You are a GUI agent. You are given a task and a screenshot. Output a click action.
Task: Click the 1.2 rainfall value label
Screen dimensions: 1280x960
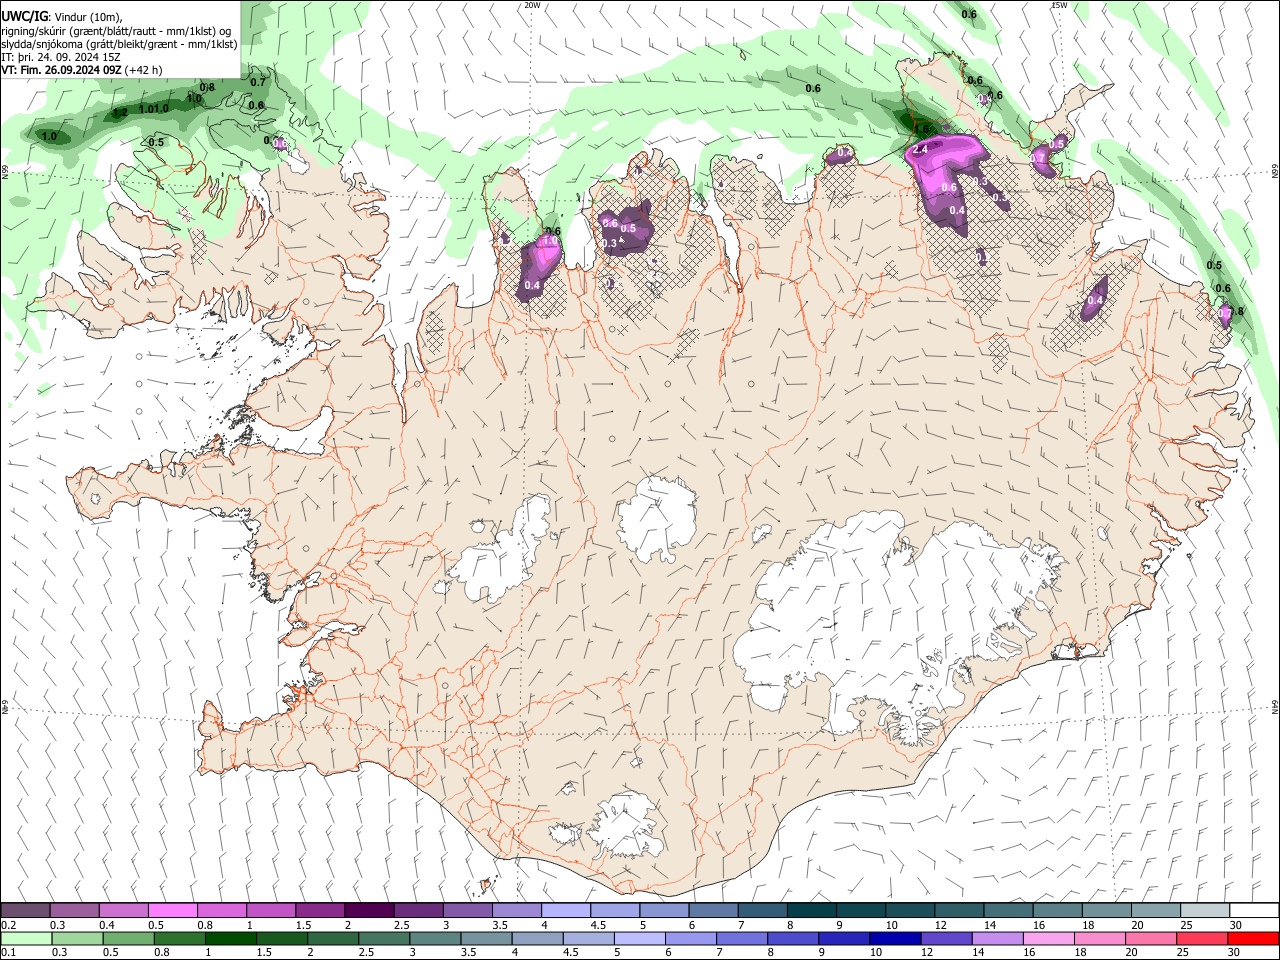(x=120, y=113)
